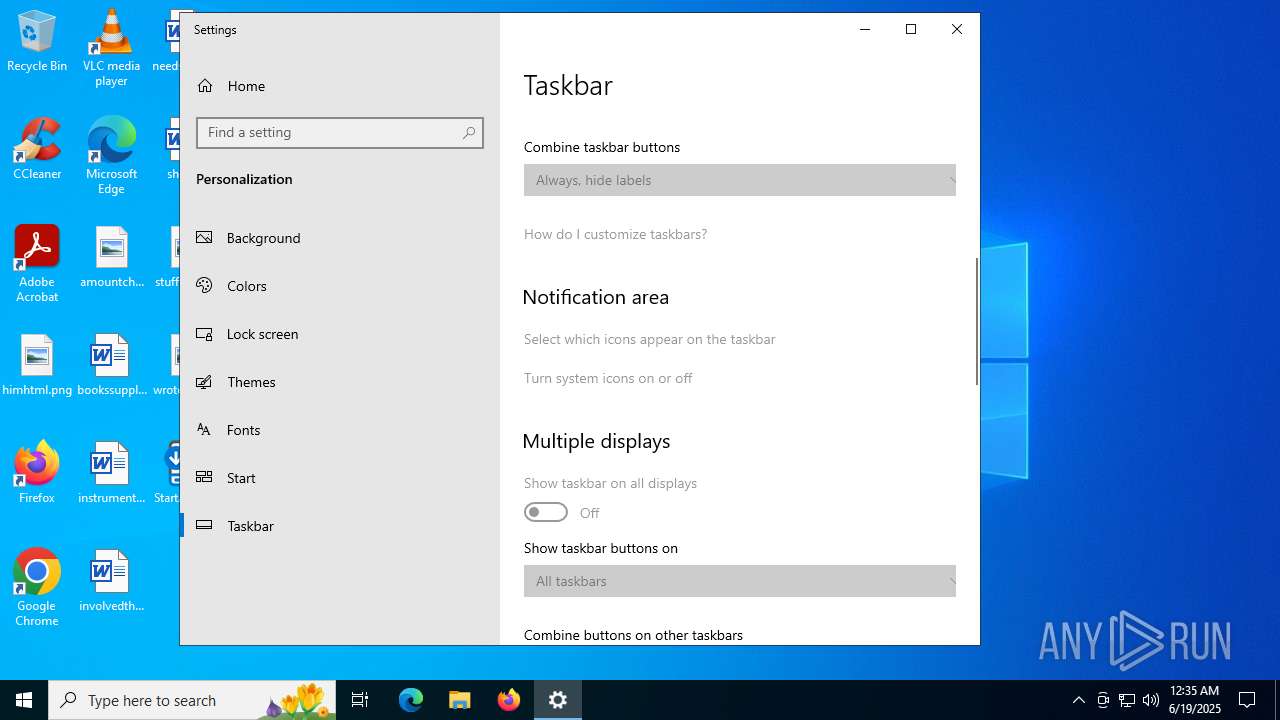Click the Themes brush icon in sidebar
The width and height of the screenshot is (1280, 720).
[x=204, y=382]
